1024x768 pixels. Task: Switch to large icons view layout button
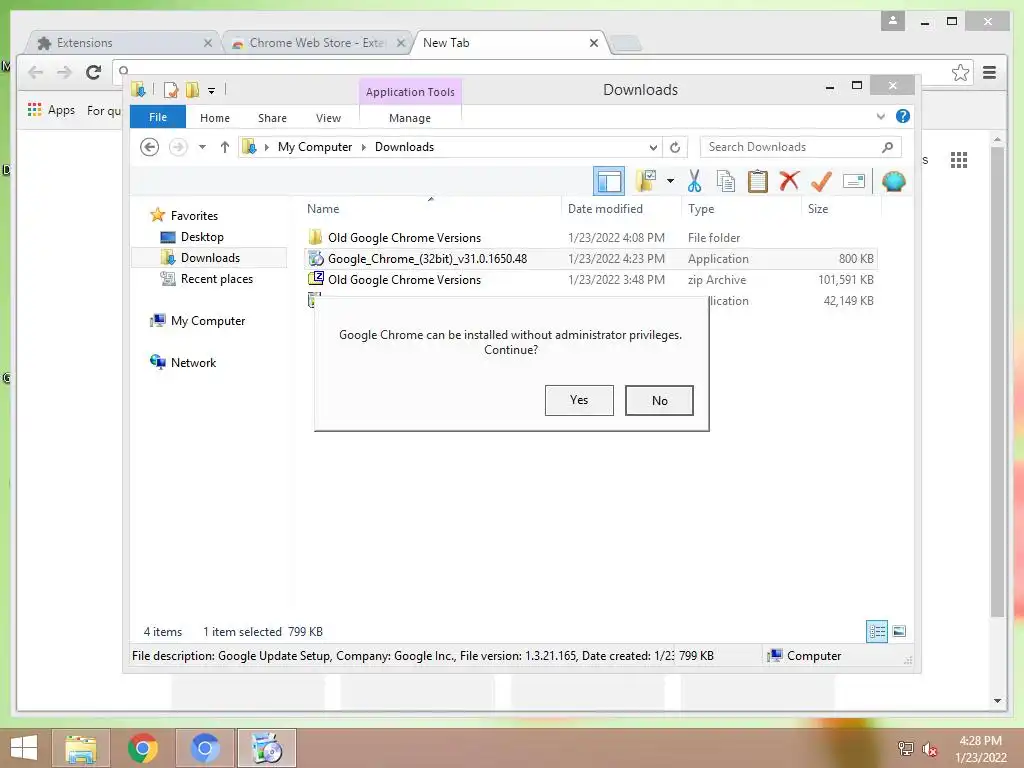point(899,631)
